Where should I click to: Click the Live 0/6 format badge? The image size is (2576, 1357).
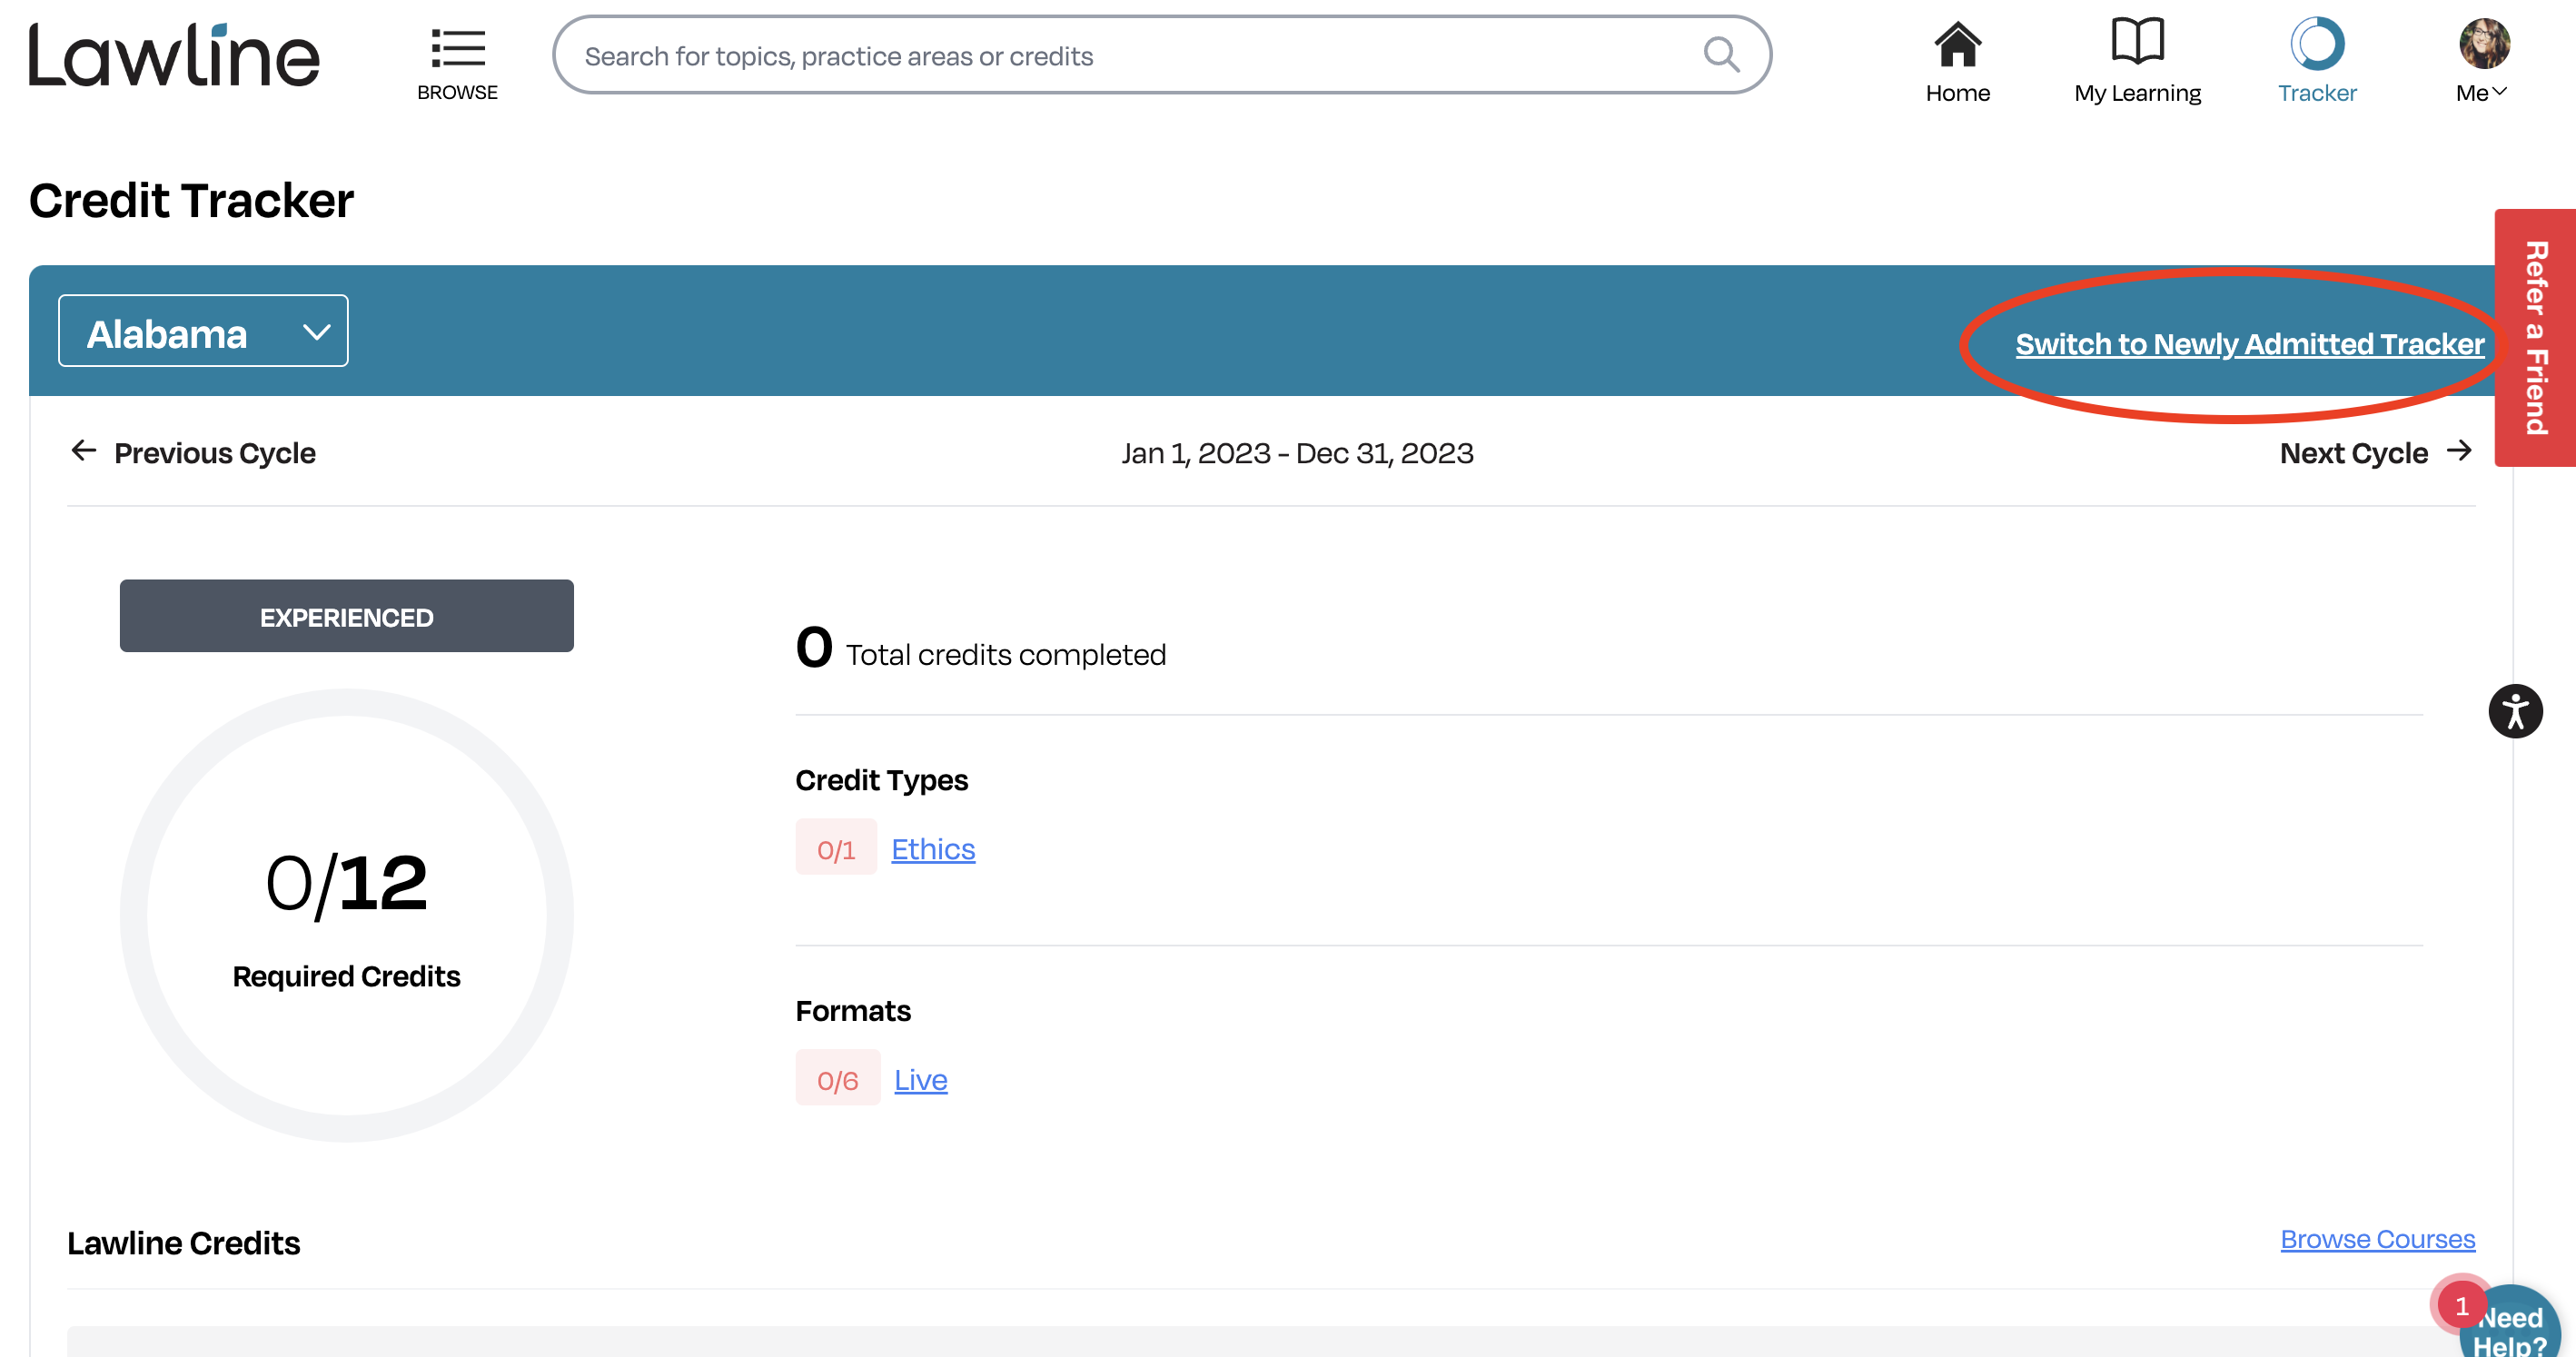(x=838, y=1078)
